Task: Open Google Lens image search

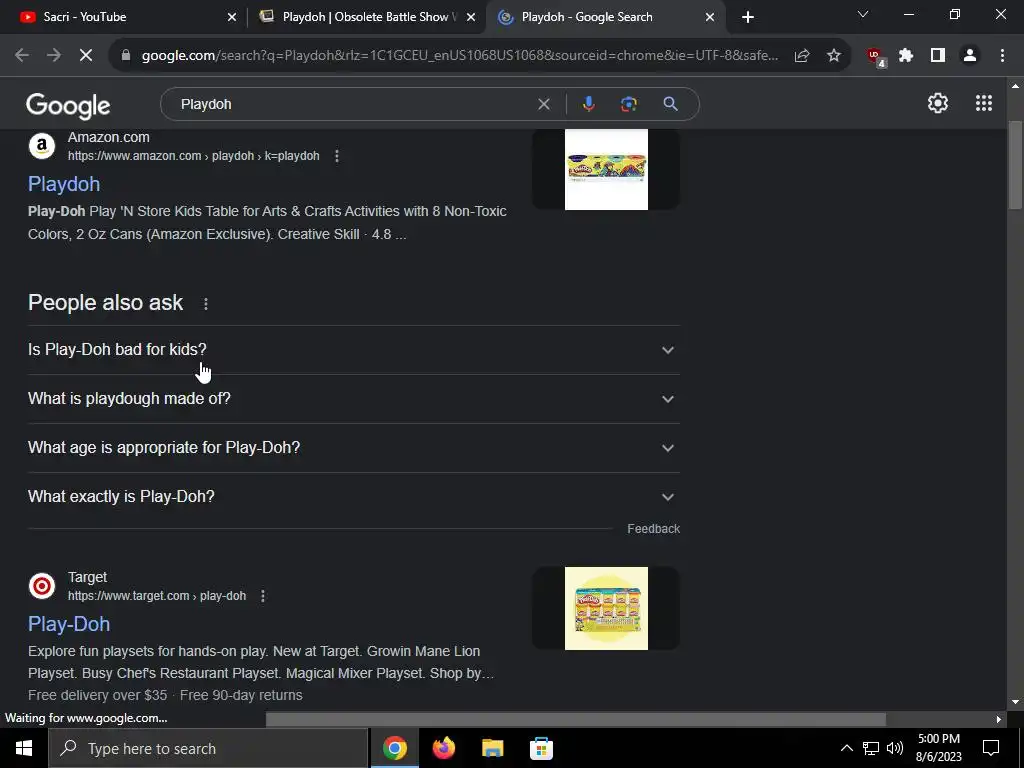Action: coord(629,104)
